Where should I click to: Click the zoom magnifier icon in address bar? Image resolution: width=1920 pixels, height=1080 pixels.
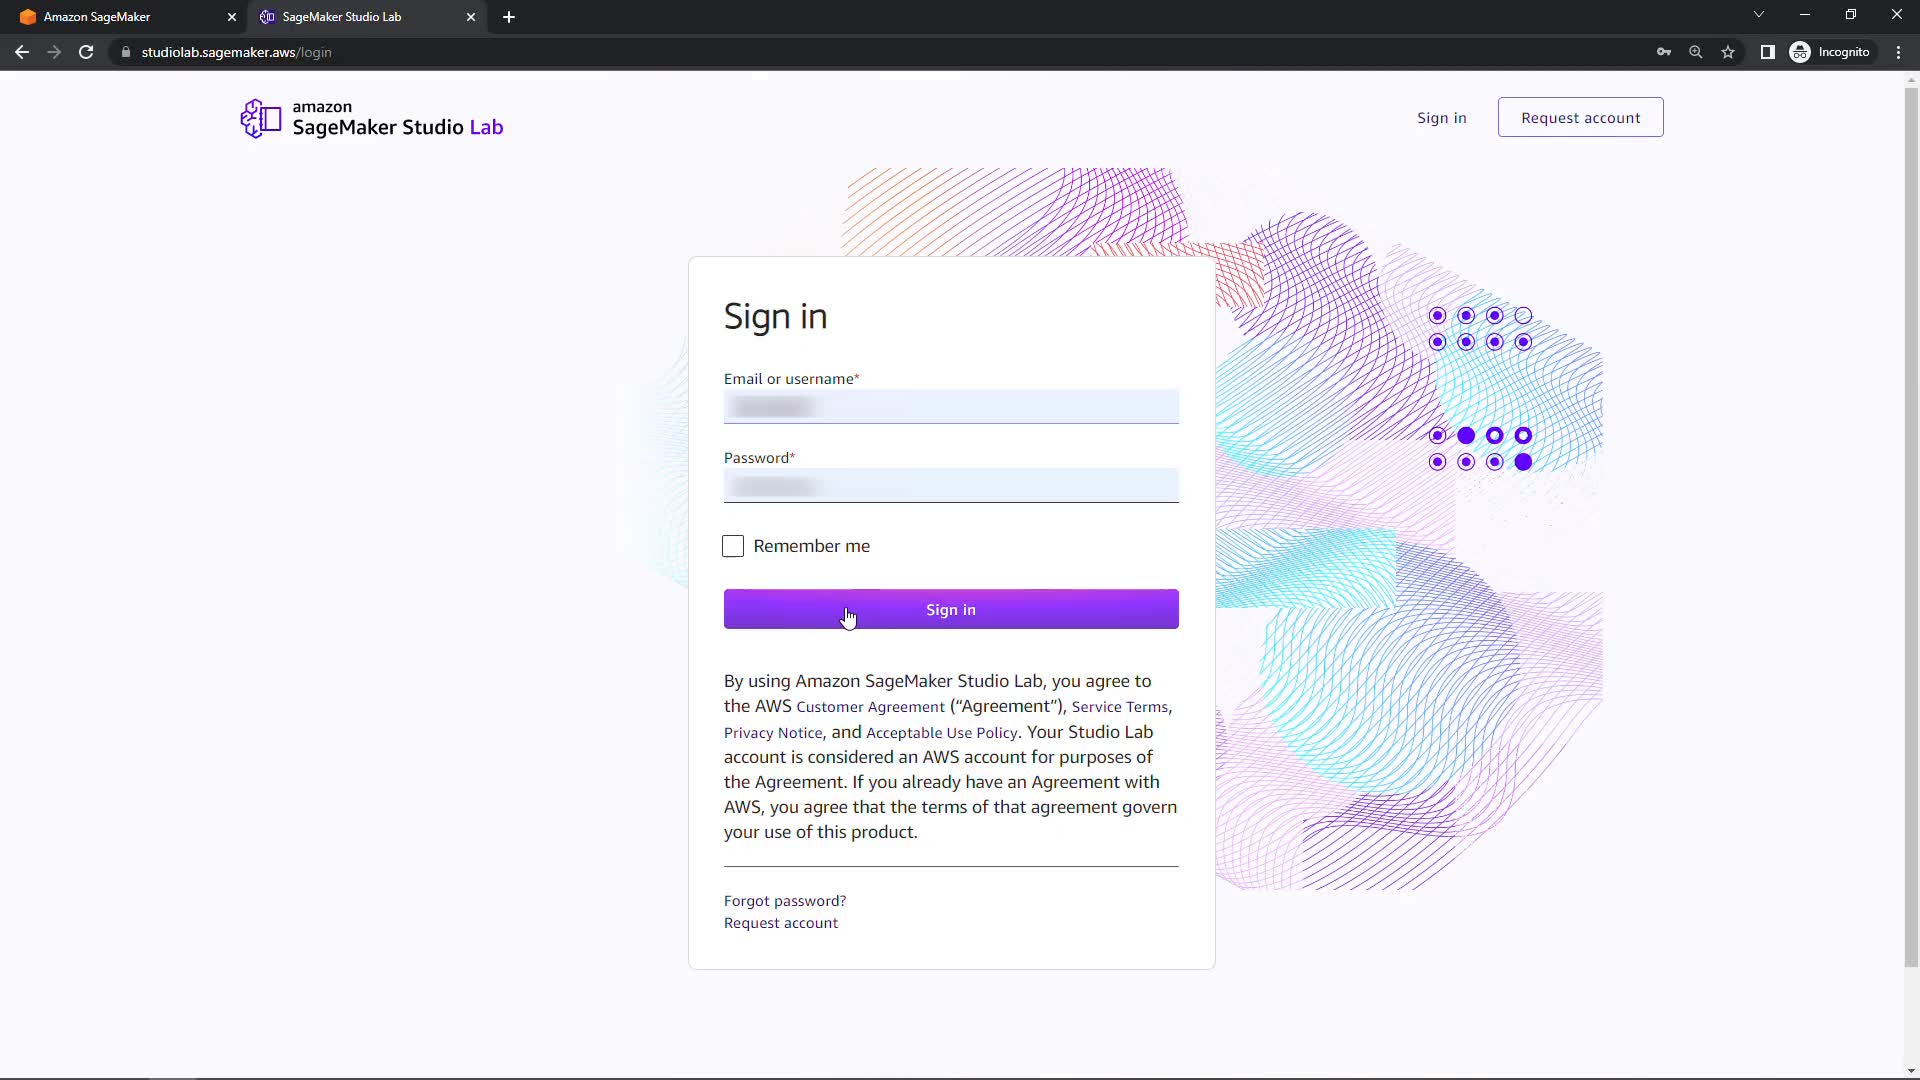pyautogui.click(x=1696, y=52)
